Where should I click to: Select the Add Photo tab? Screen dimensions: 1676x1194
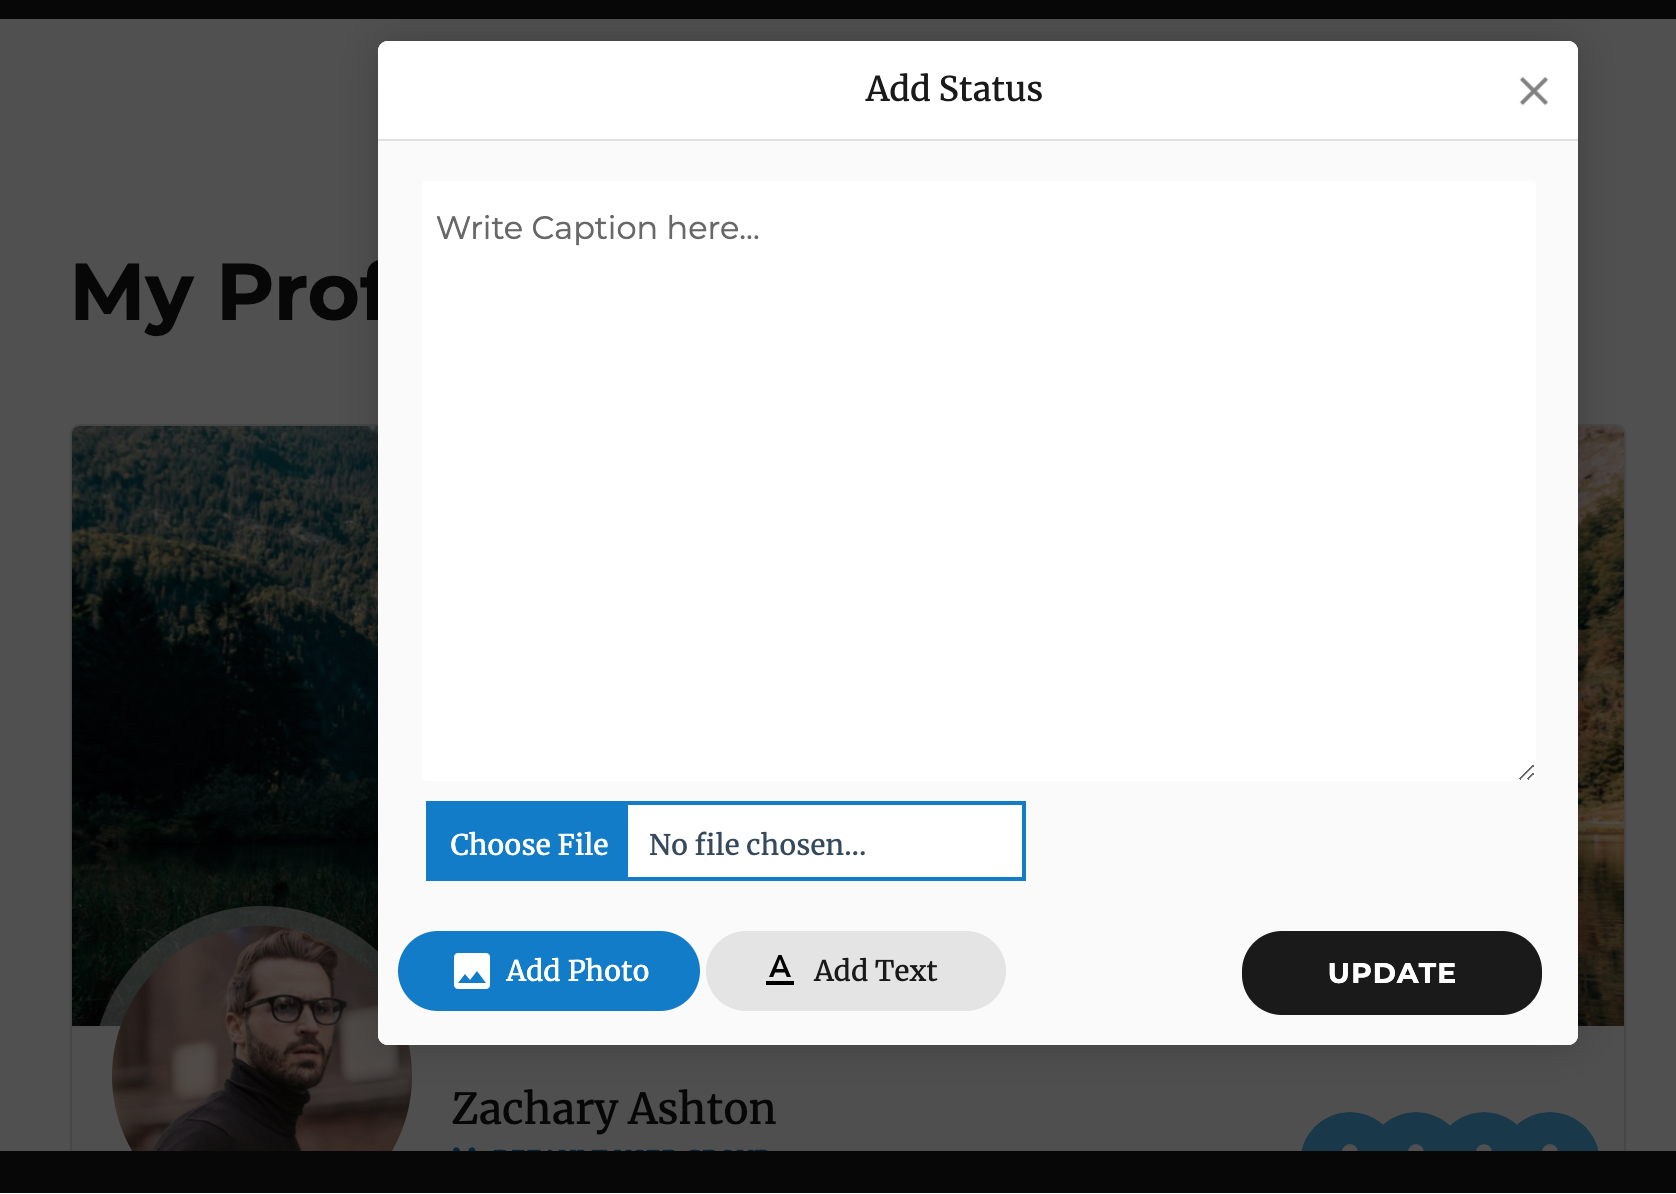(548, 971)
